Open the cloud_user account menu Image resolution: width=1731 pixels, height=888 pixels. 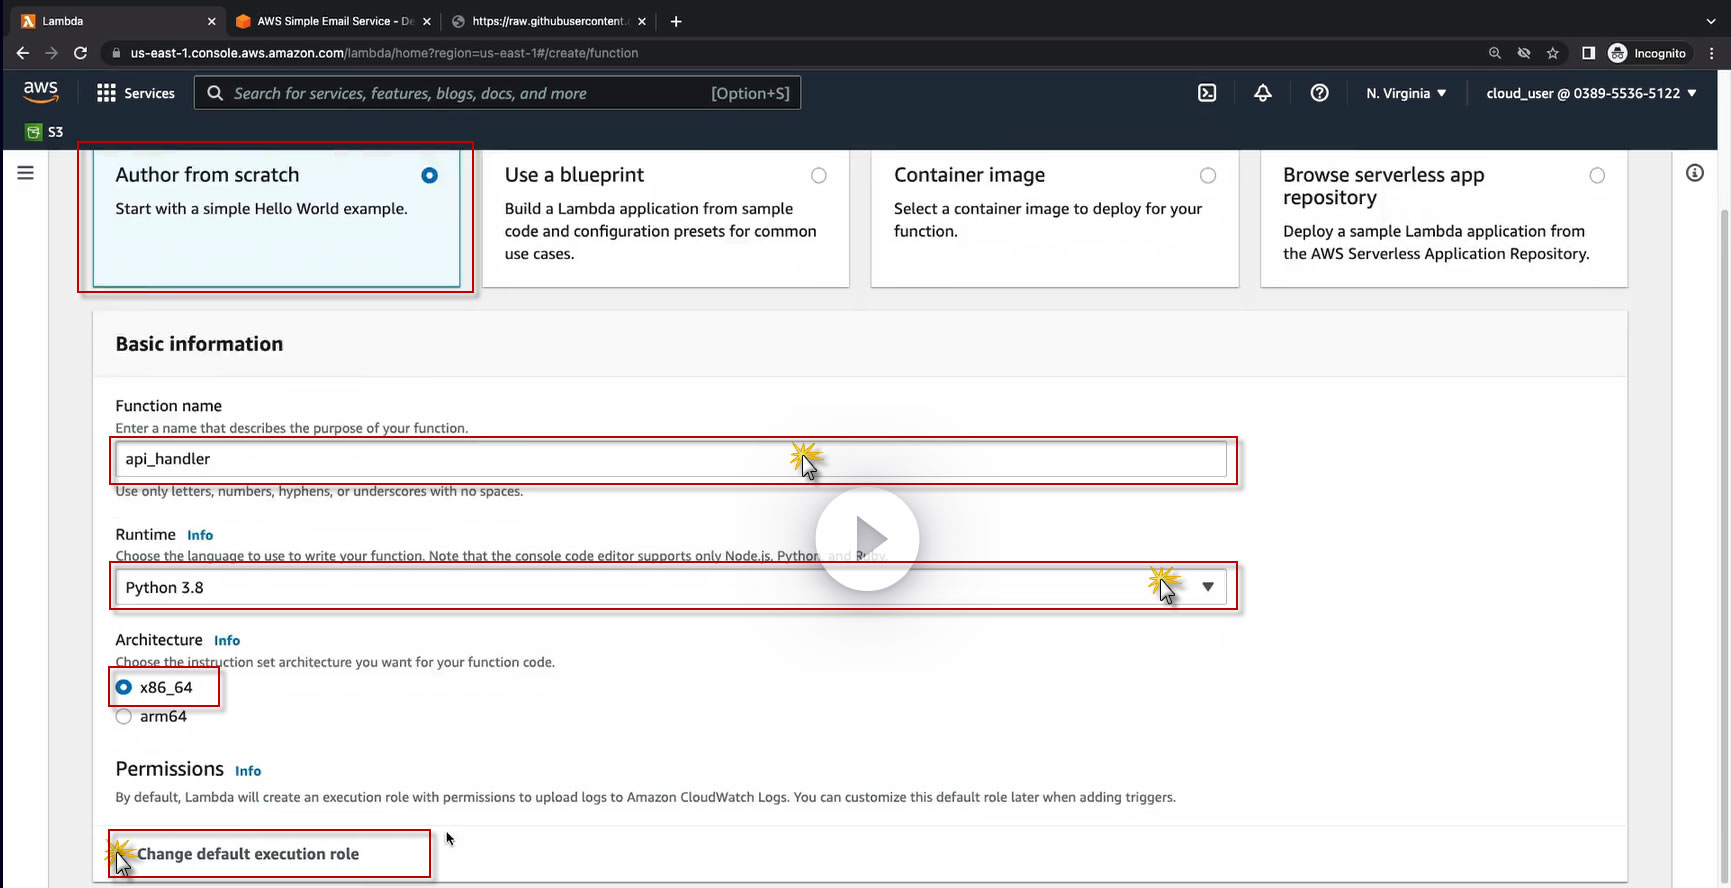[1591, 93]
